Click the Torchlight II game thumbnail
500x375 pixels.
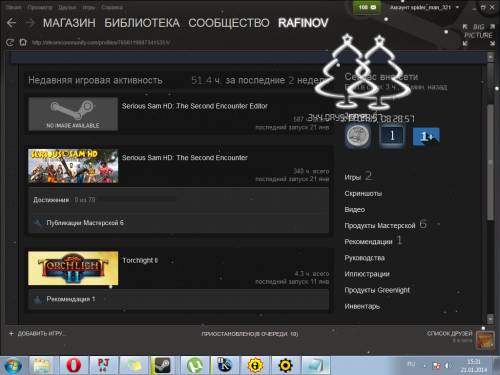coord(73,268)
